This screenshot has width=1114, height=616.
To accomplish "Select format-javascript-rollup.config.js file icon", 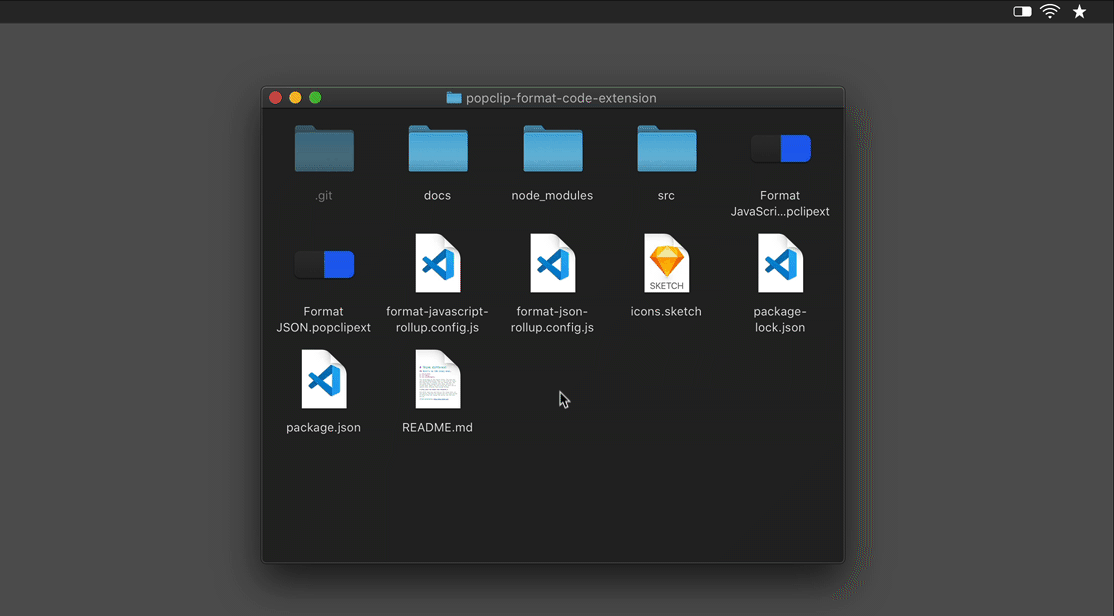I will [x=438, y=263].
